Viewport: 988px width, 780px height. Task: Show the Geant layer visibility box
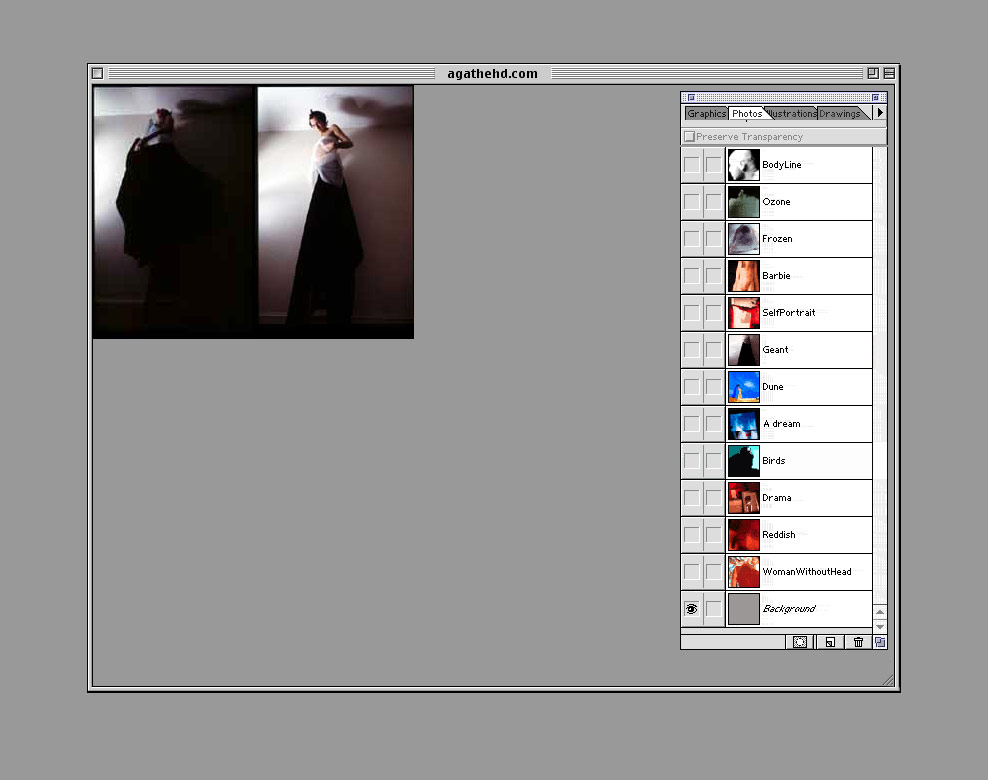(x=691, y=350)
